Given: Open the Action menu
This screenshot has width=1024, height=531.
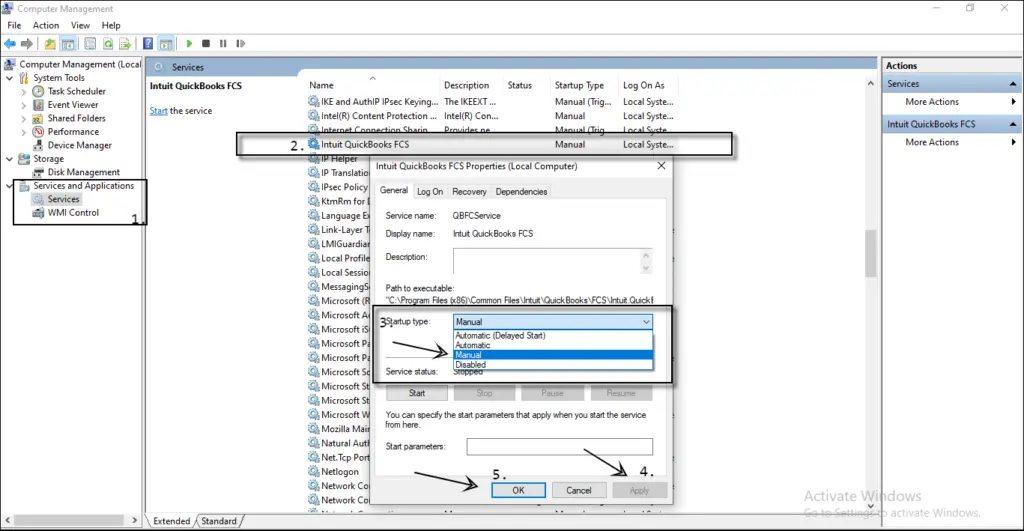Looking at the screenshot, I should pyautogui.click(x=46, y=25).
